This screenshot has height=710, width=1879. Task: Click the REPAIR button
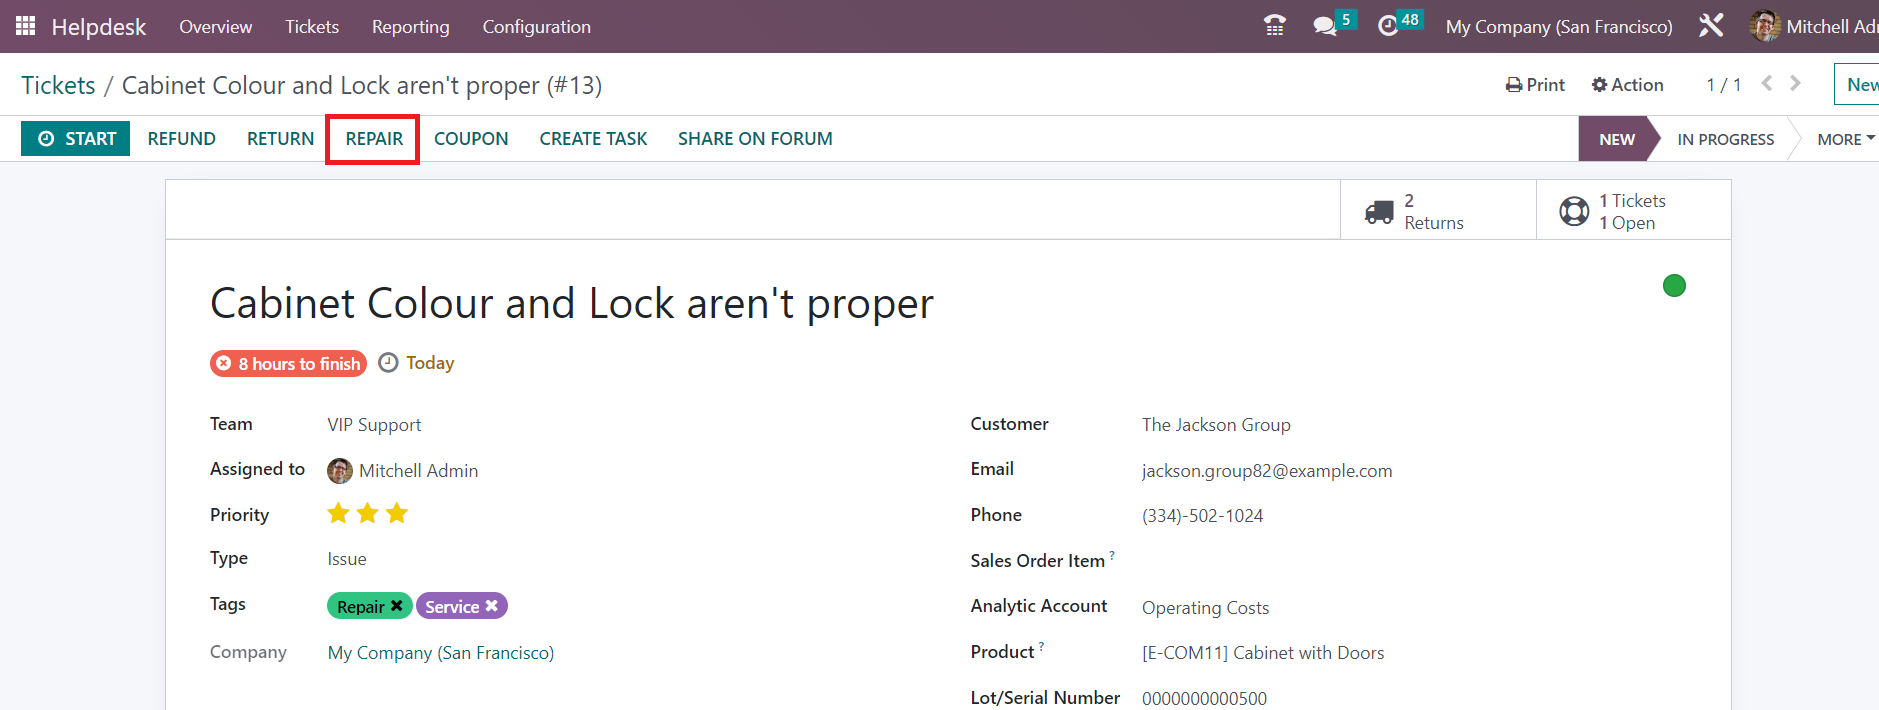[x=374, y=139]
